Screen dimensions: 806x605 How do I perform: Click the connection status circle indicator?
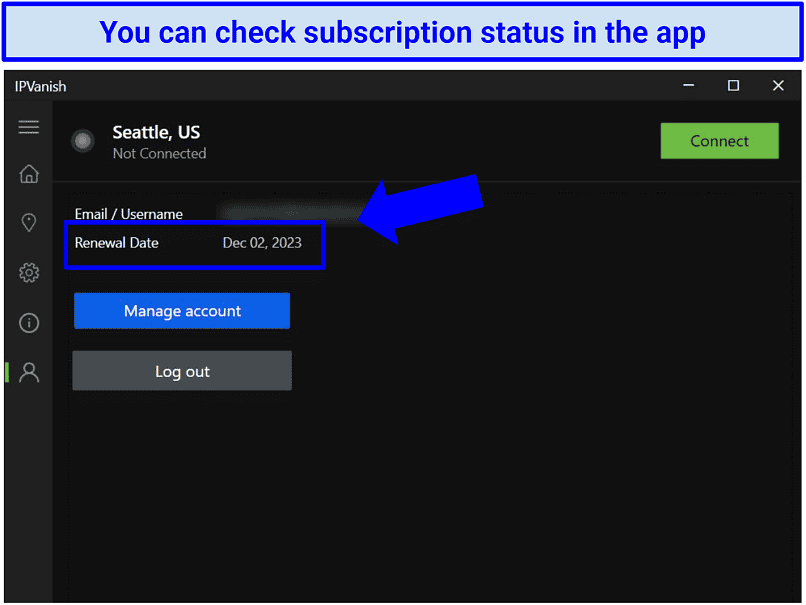click(x=83, y=140)
